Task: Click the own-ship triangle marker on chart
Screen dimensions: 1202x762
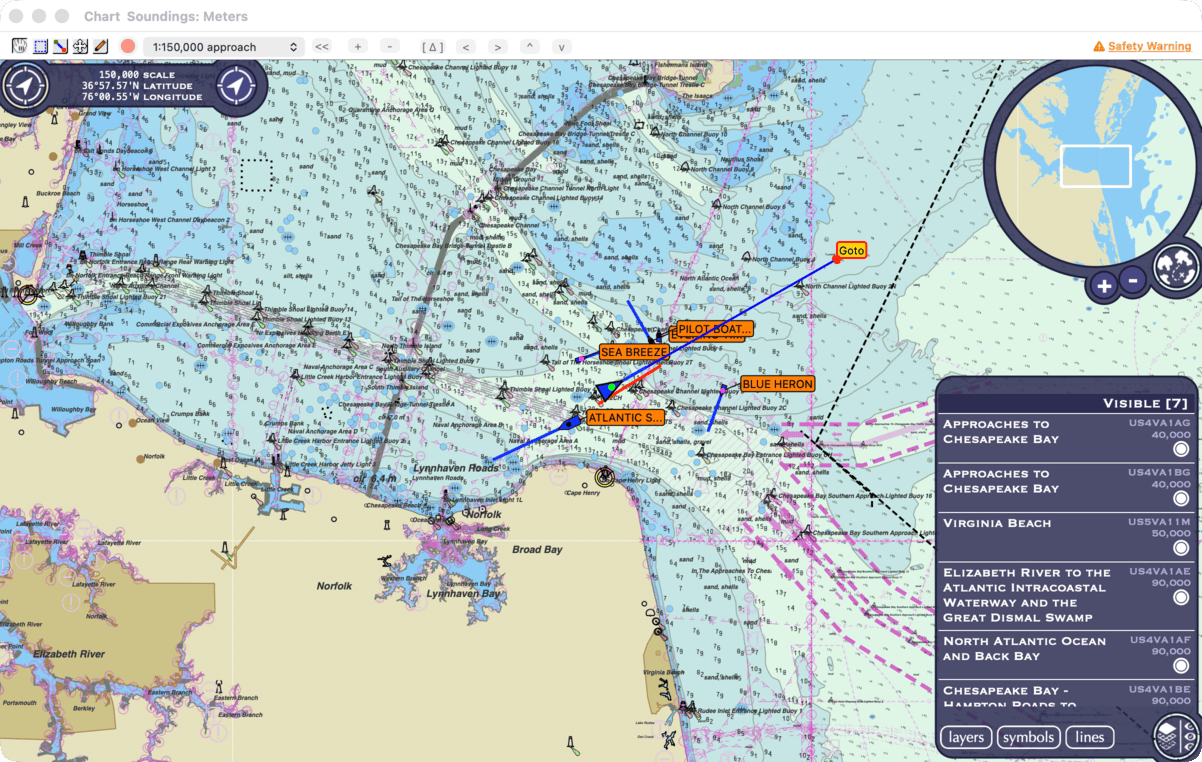Action: click(607, 390)
